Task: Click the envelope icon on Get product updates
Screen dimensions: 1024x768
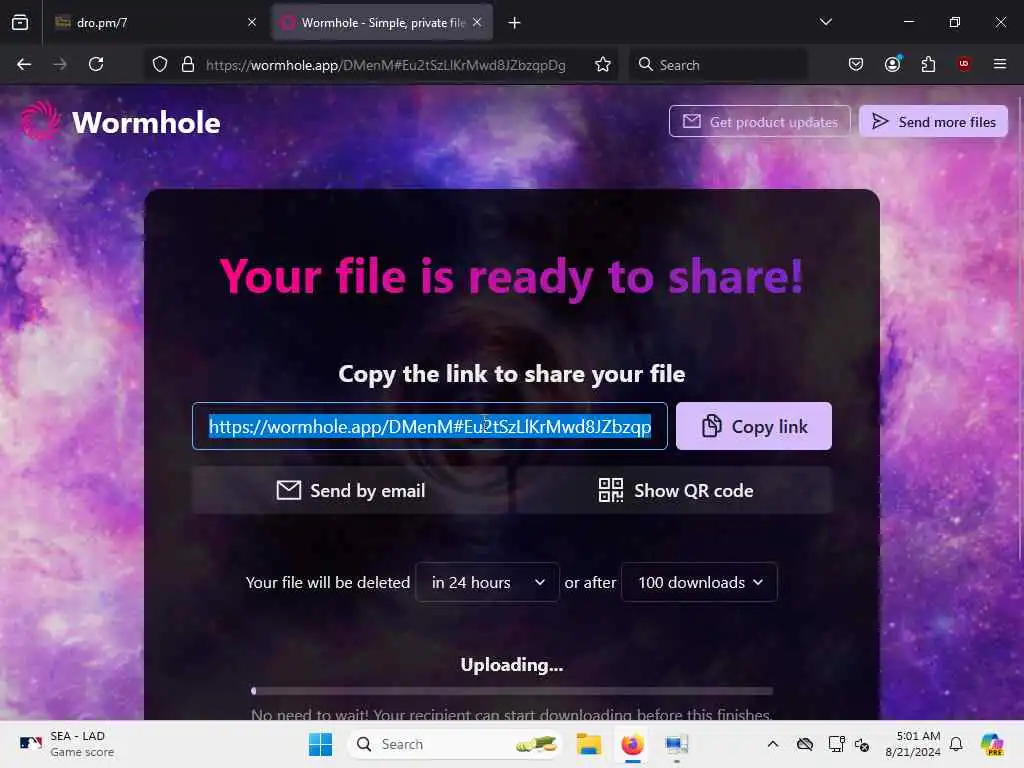Action: point(692,121)
